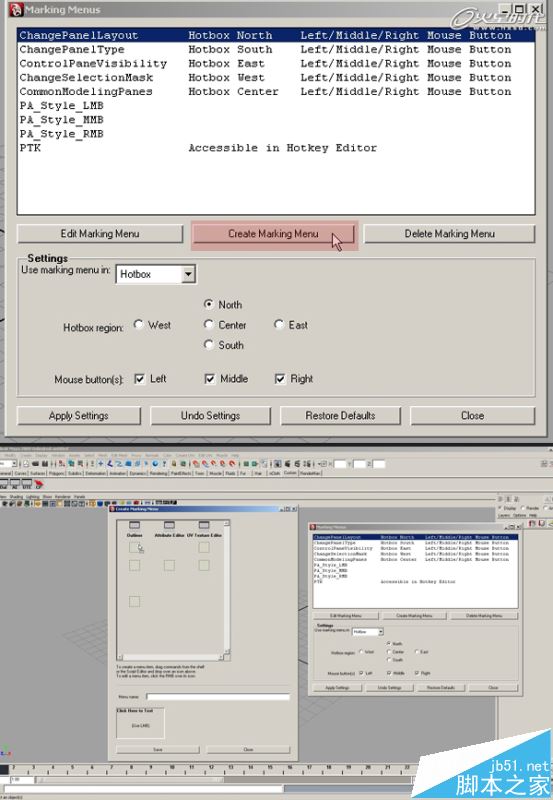The width and height of the screenshot is (553, 800).
Task: Click Maya icon in large Marking Menus title bar
Action: [x=16, y=9]
